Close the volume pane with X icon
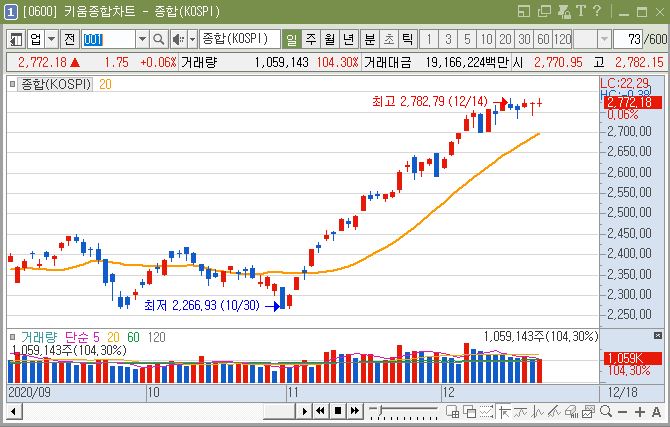Viewport: 670px width, 427px height. (658, 336)
